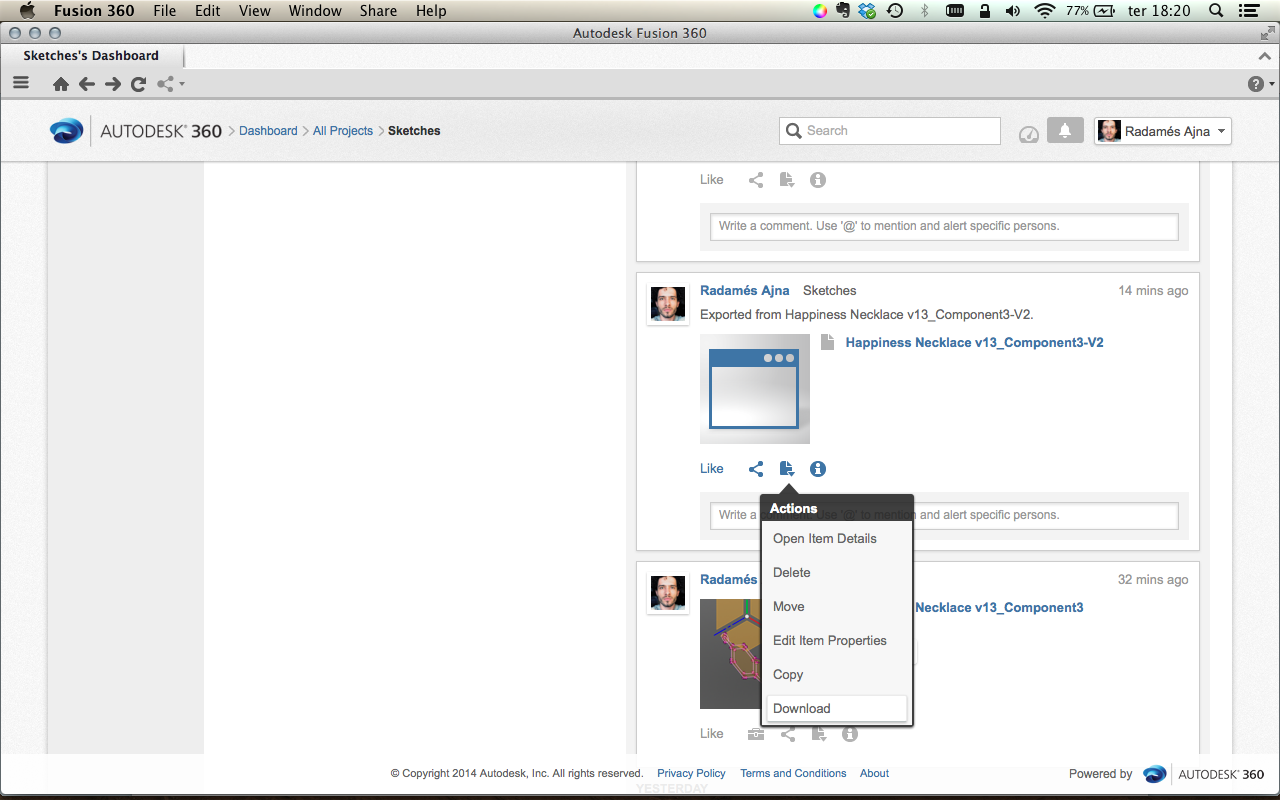Open Radamés Ajna profile in 14 mins ago post
This screenshot has height=800, width=1280.
(745, 290)
